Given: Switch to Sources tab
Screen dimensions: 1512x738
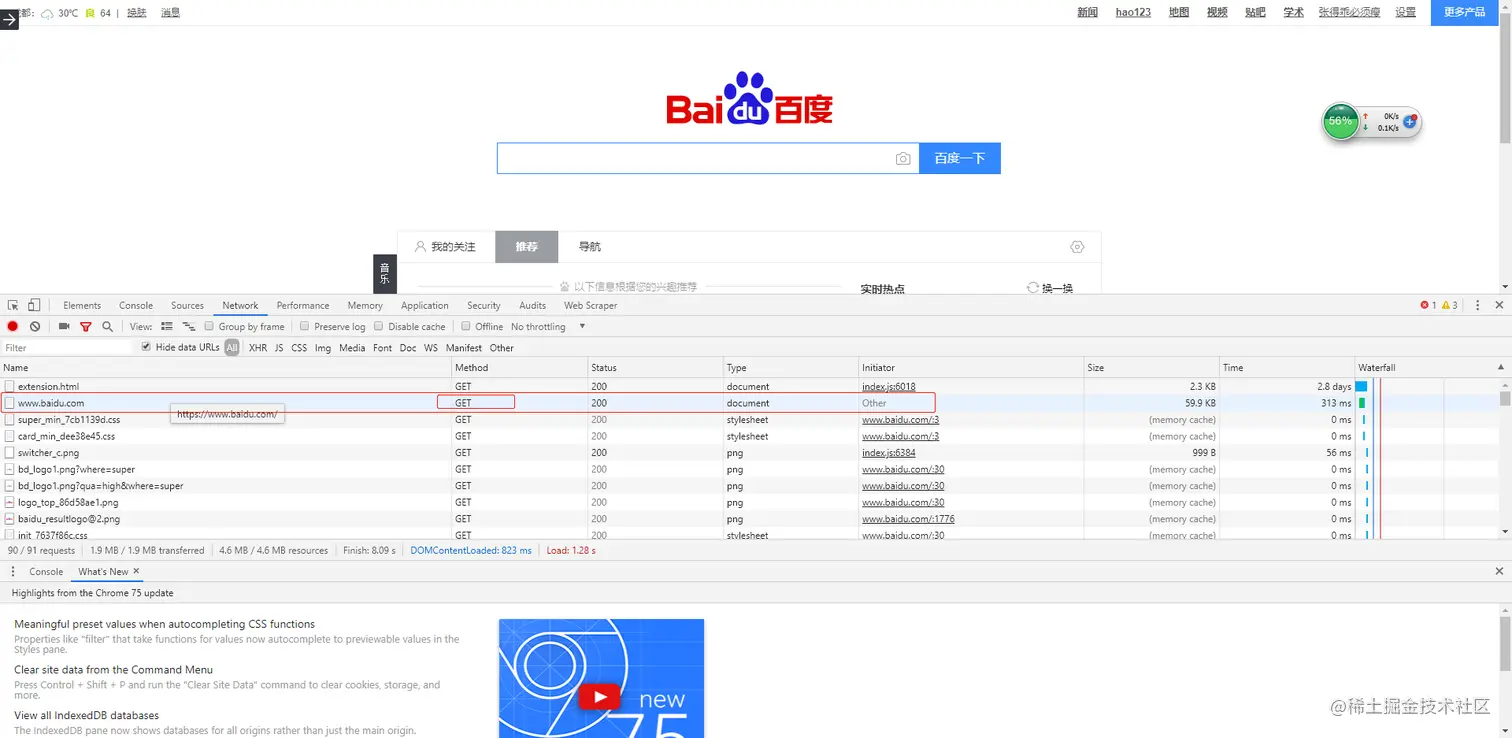Looking at the screenshot, I should coord(187,305).
